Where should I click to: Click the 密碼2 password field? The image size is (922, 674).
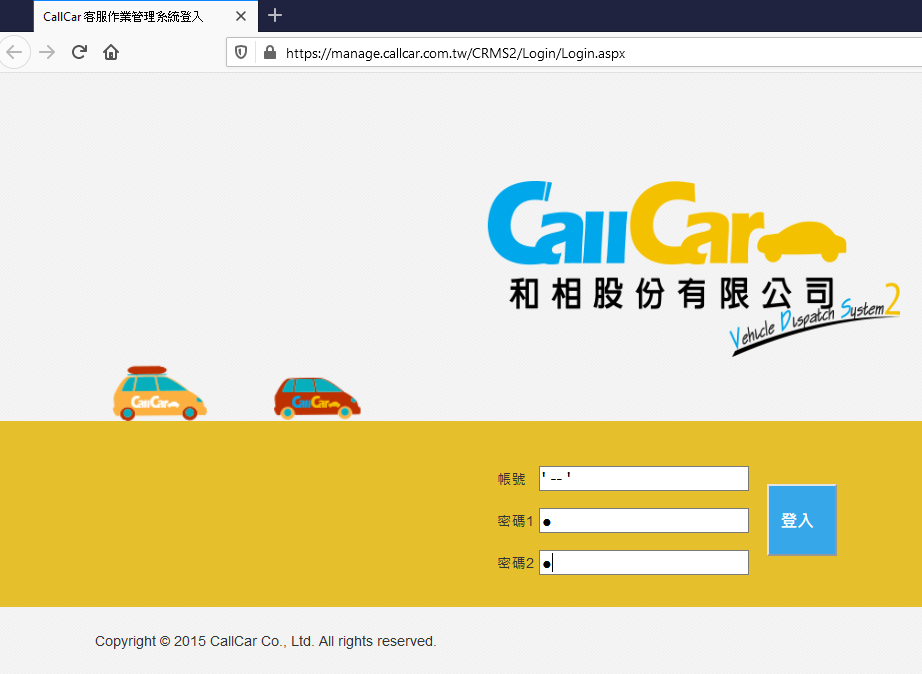click(644, 563)
